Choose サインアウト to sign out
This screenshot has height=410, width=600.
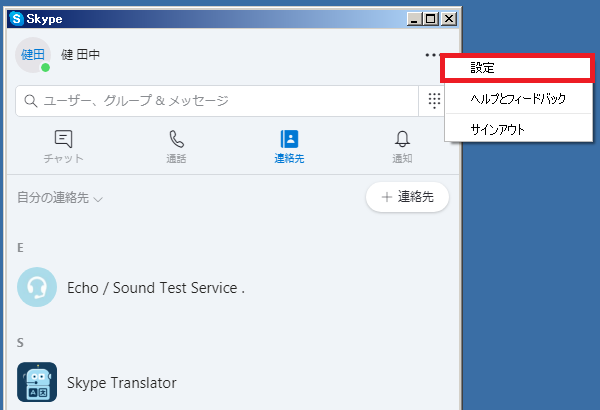tap(518, 129)
